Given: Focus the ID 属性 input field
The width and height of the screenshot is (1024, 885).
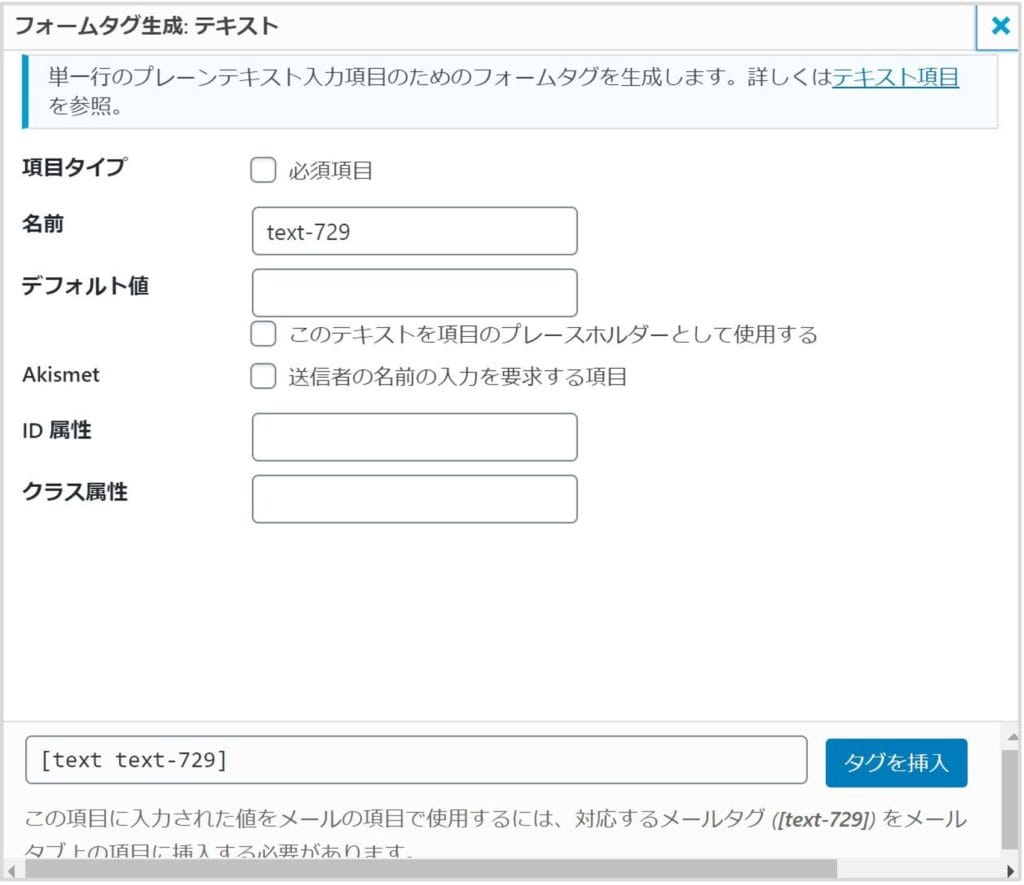Looking at the screenshot, I should [x=415, y=437].
